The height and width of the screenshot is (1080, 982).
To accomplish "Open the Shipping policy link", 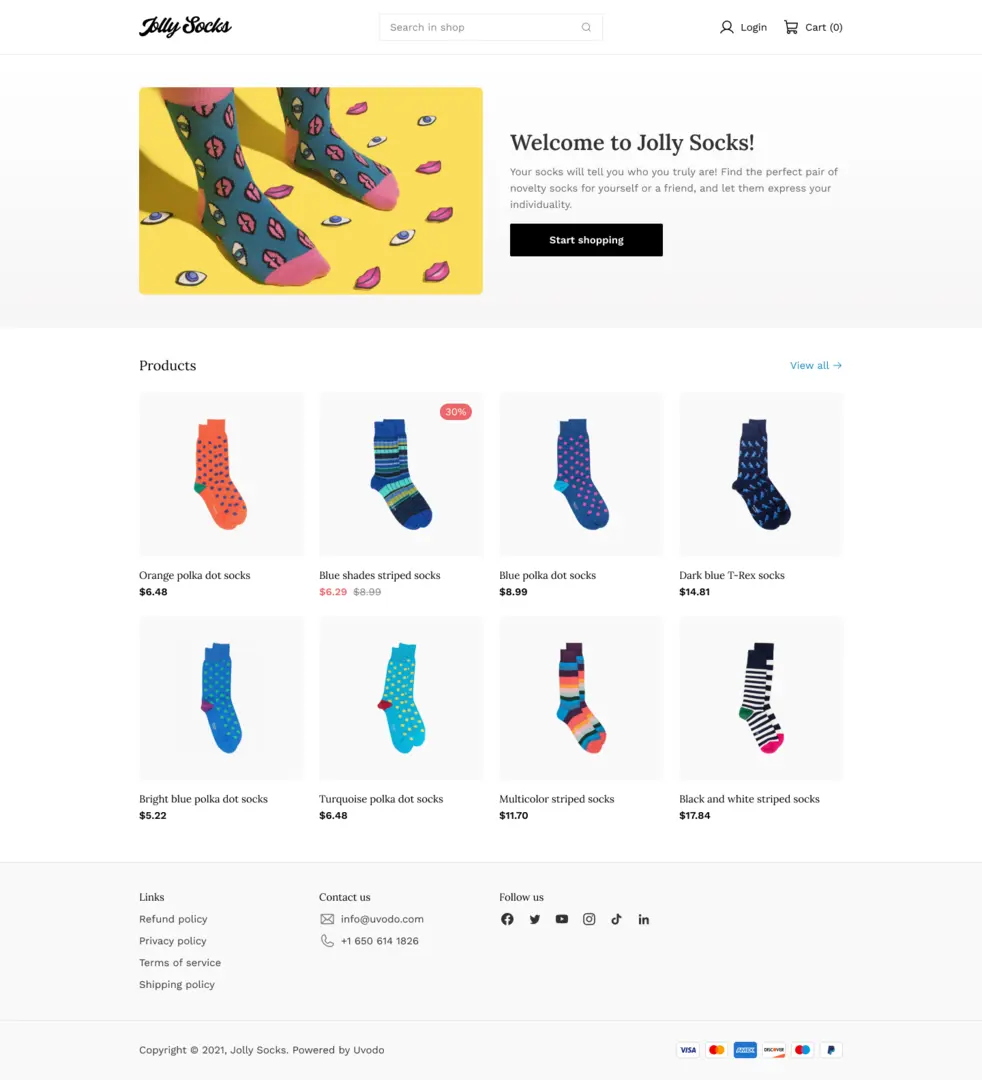I will pos(177,984).
